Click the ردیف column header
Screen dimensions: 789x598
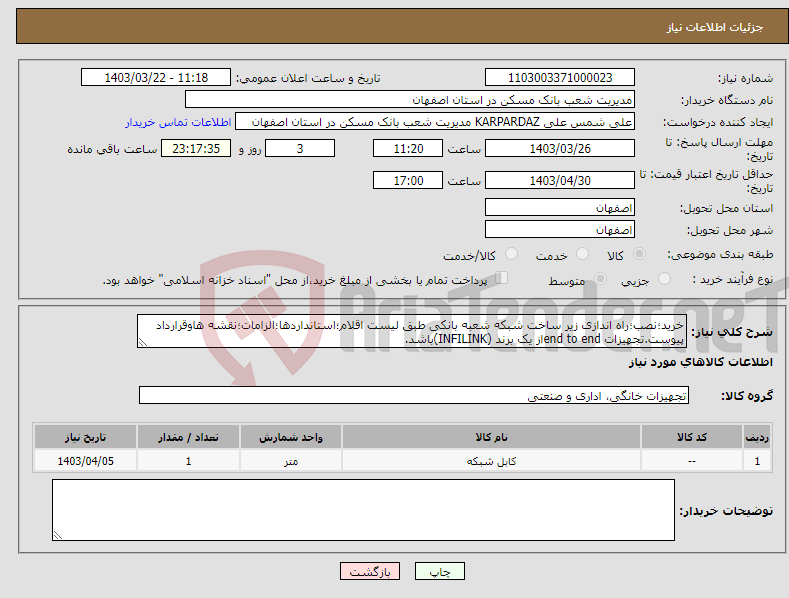[x=757, y=437]
